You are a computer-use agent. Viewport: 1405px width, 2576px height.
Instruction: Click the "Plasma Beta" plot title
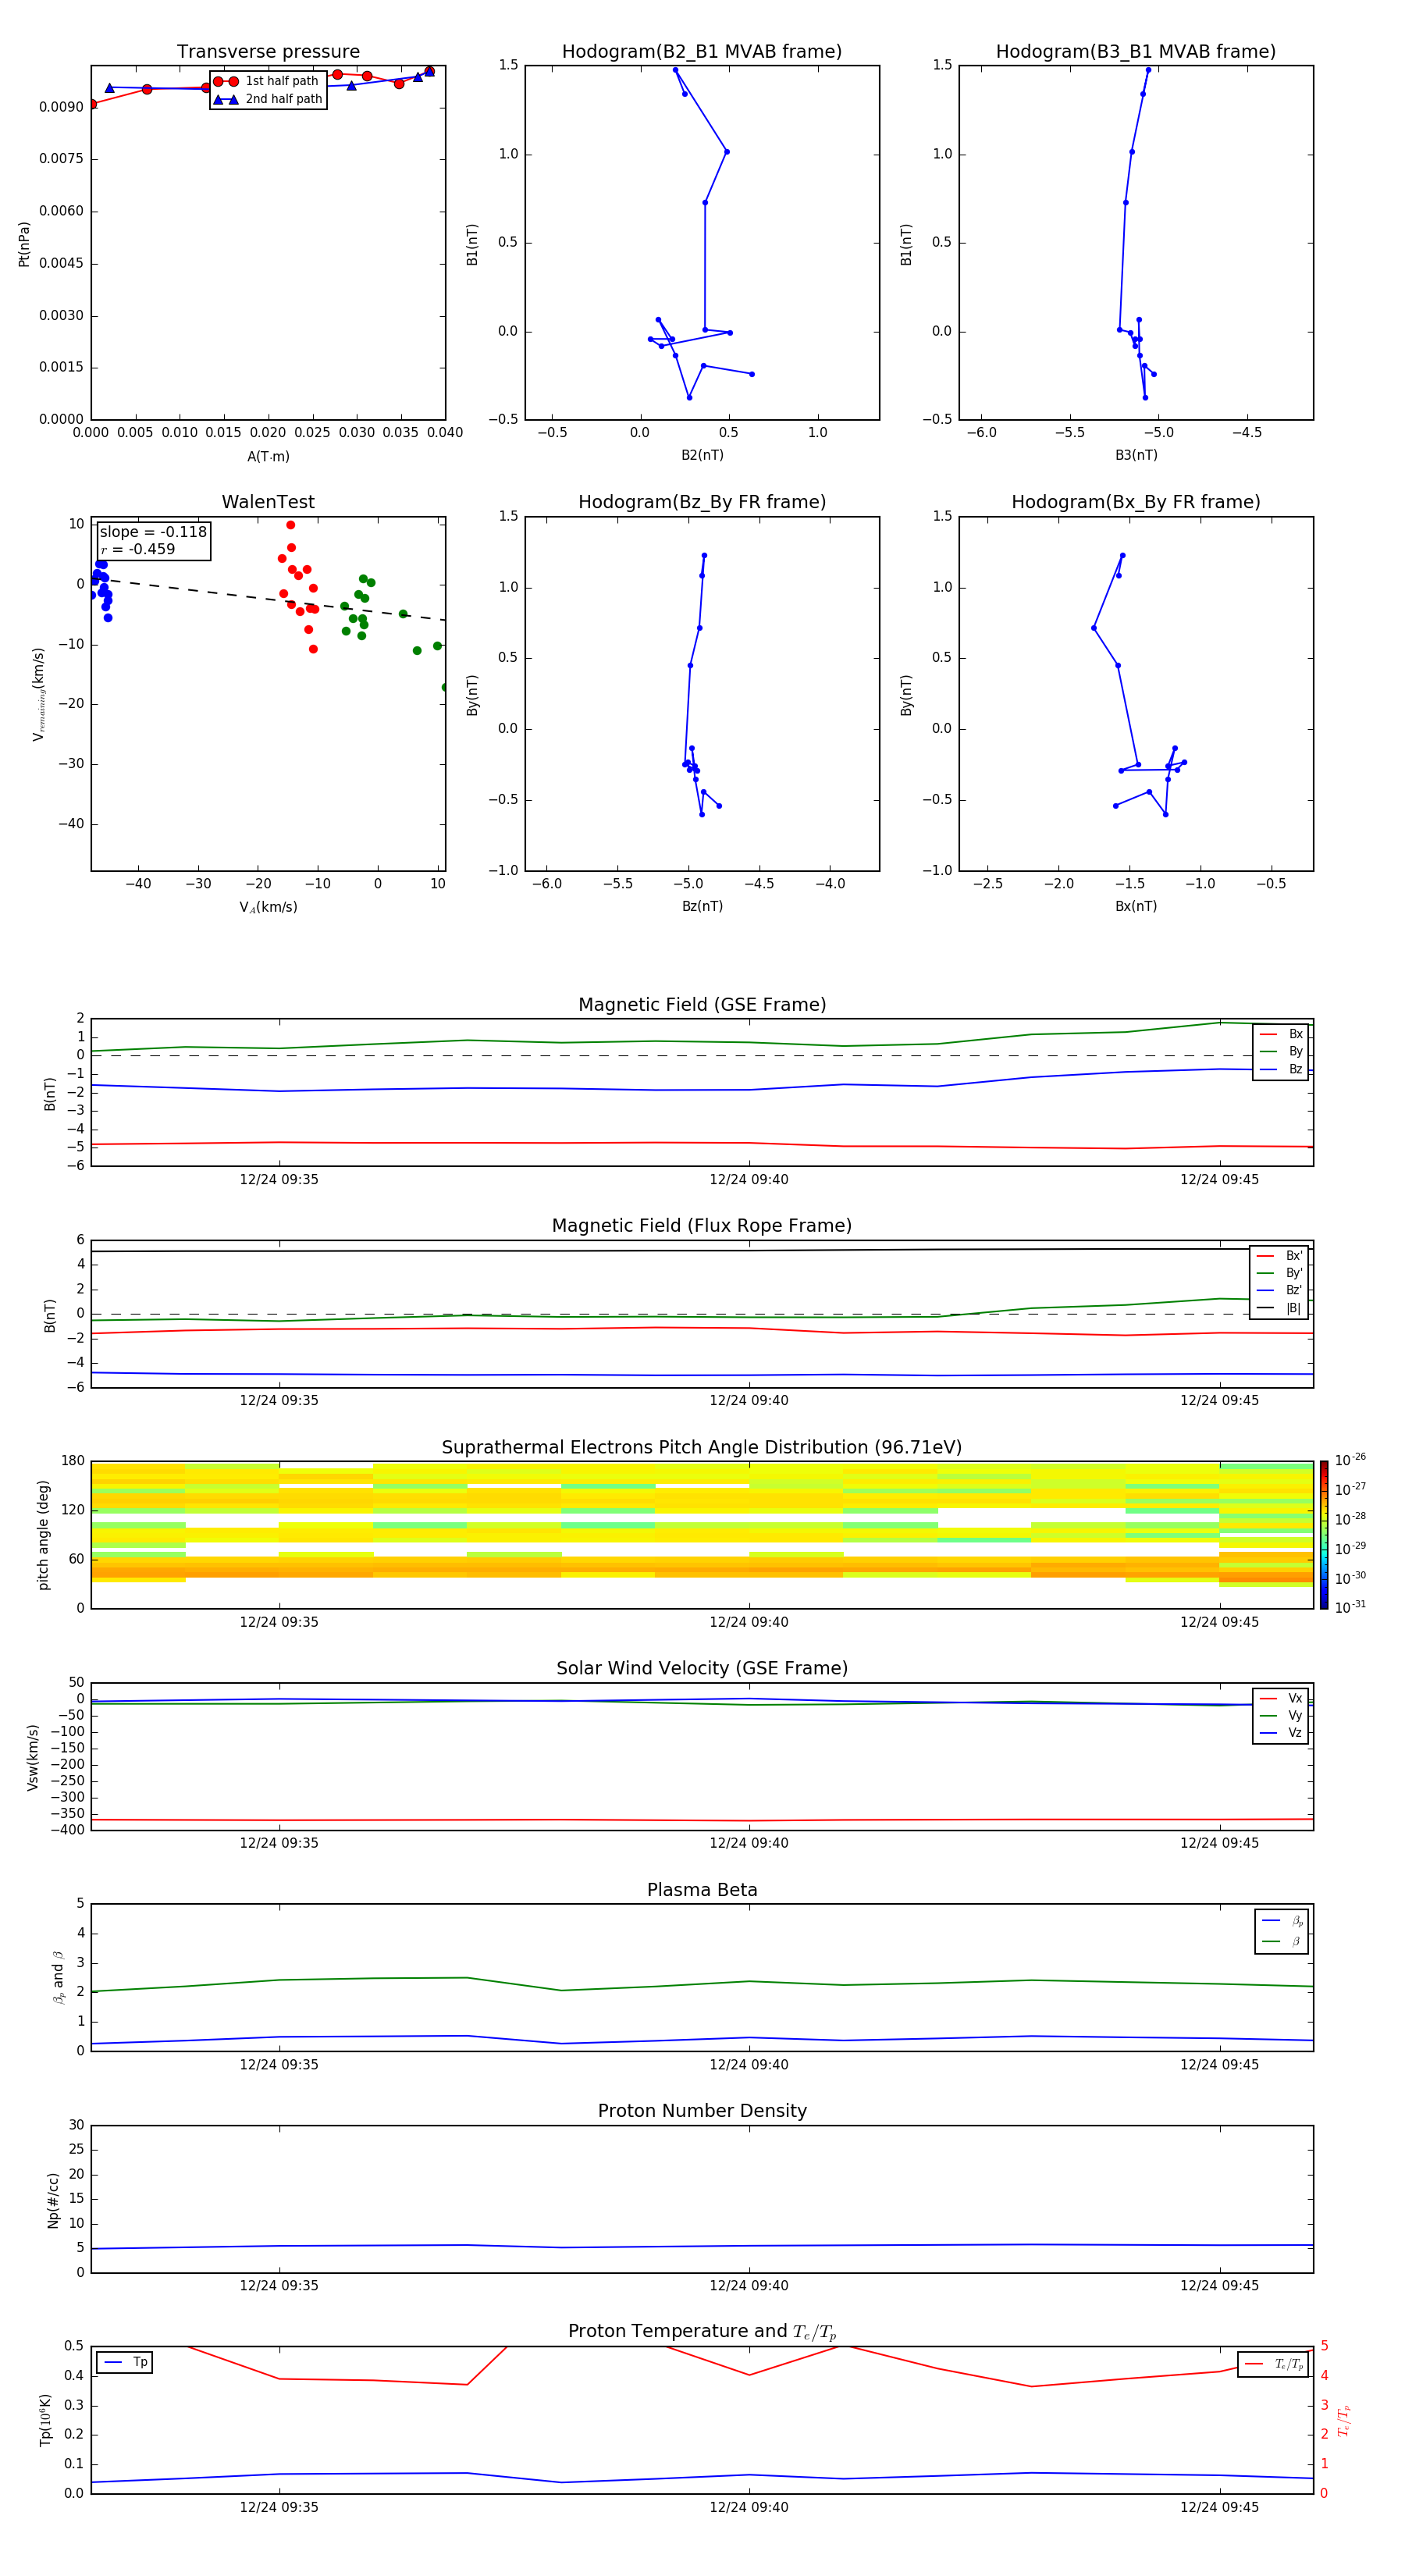tap(702, 1890)
